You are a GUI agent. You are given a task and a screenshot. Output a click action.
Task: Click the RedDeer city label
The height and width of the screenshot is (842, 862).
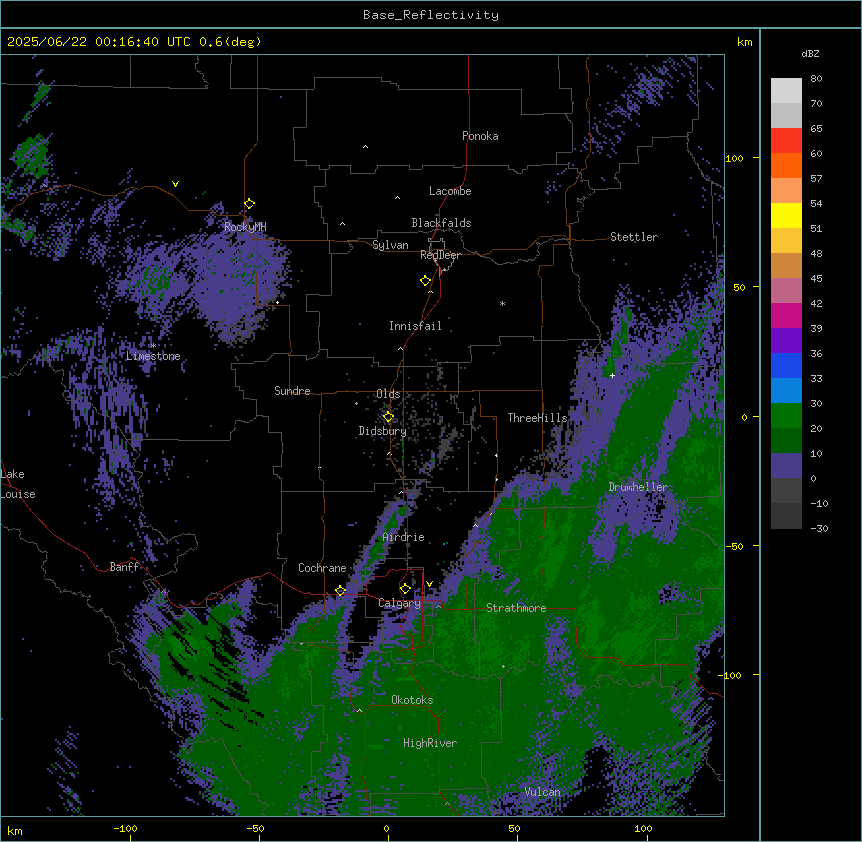[440, 255]
